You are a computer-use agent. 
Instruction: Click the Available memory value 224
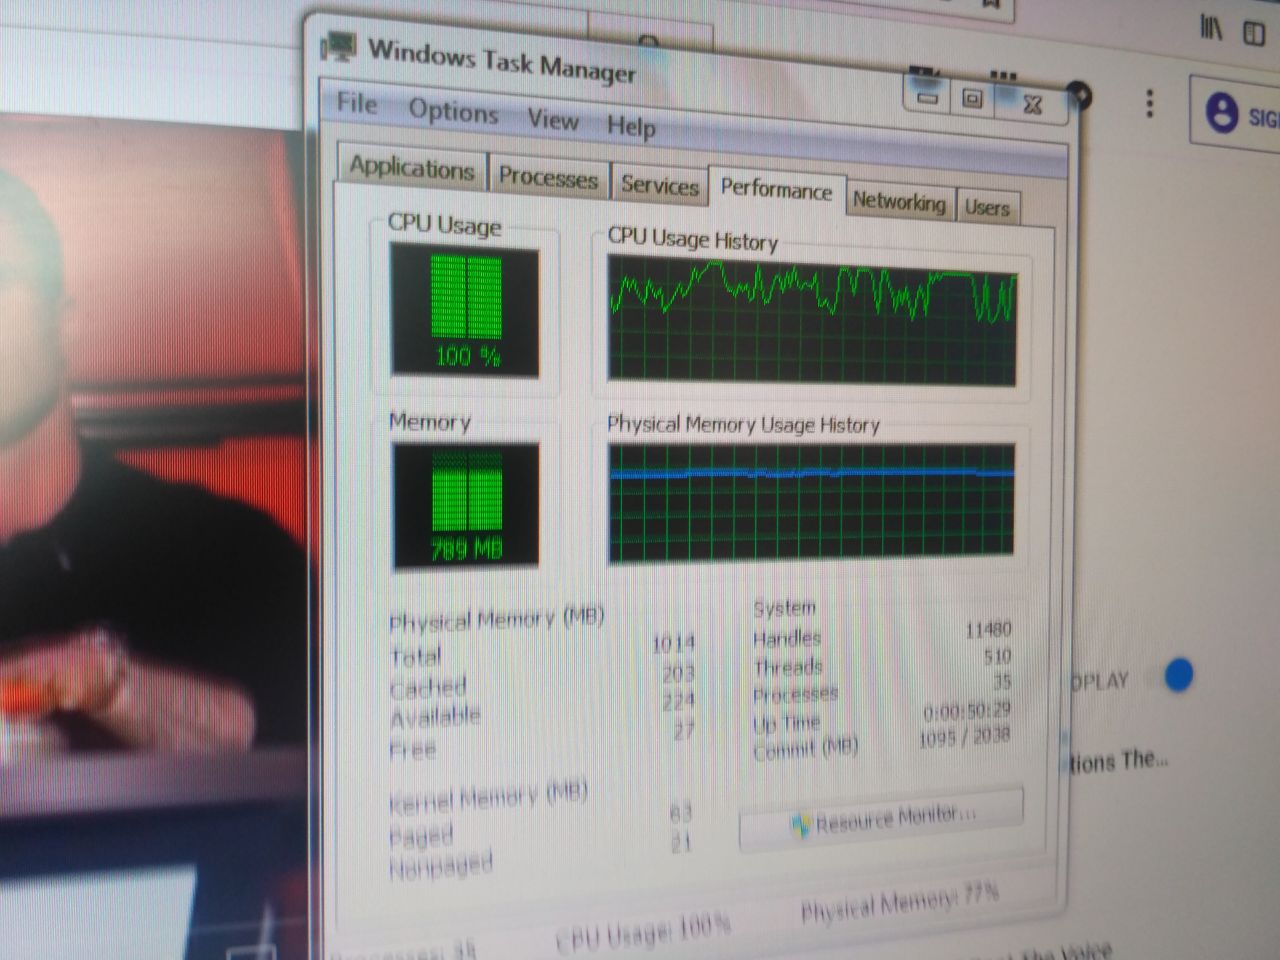click(678, 702)
